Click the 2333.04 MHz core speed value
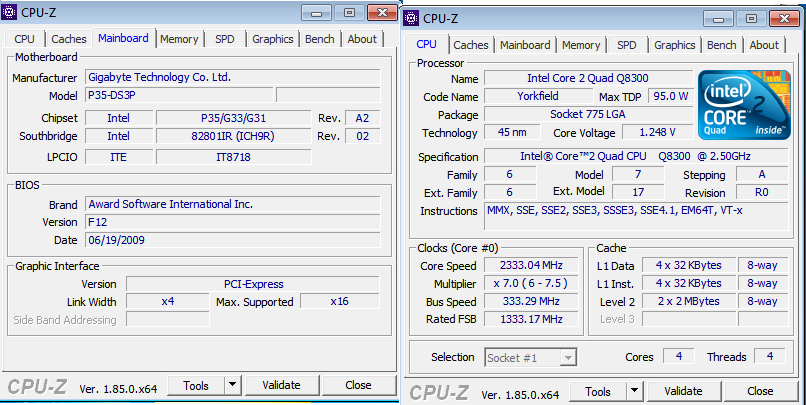 click(x=531, y=266)
